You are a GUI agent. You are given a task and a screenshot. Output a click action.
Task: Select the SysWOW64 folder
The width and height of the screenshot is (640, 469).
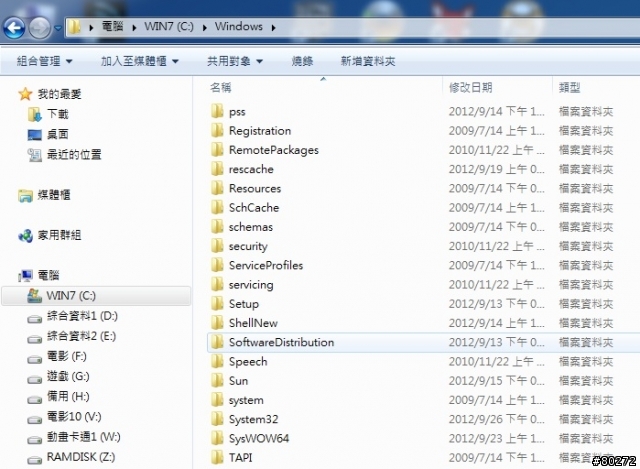250,438
